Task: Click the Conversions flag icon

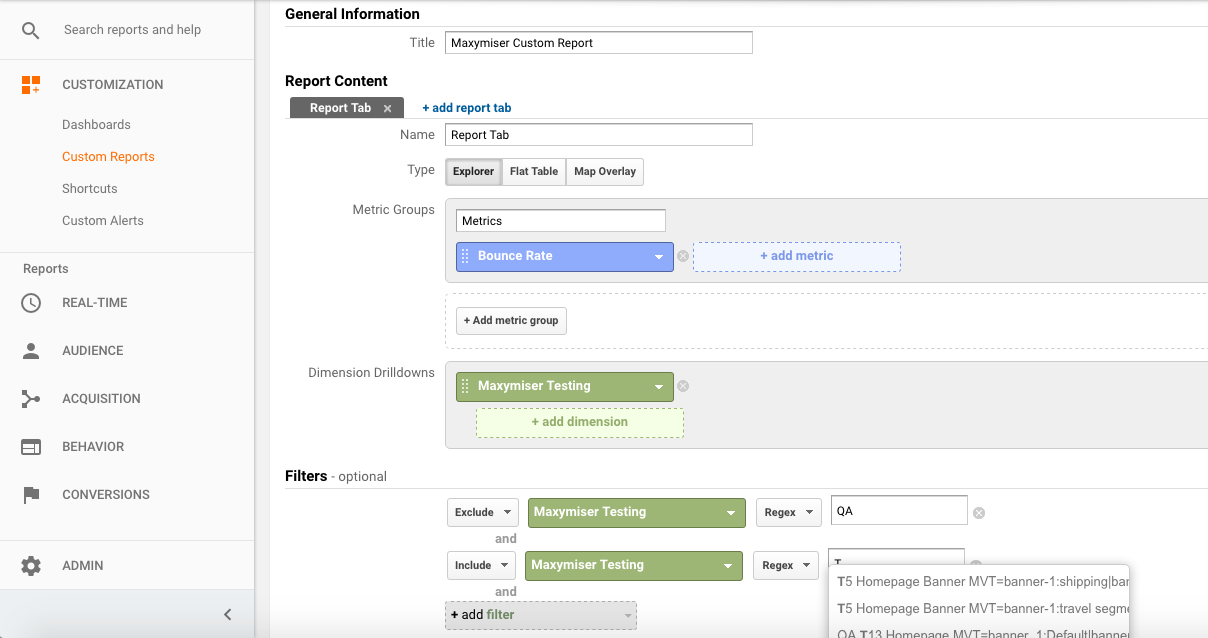Action: (31, 495)
